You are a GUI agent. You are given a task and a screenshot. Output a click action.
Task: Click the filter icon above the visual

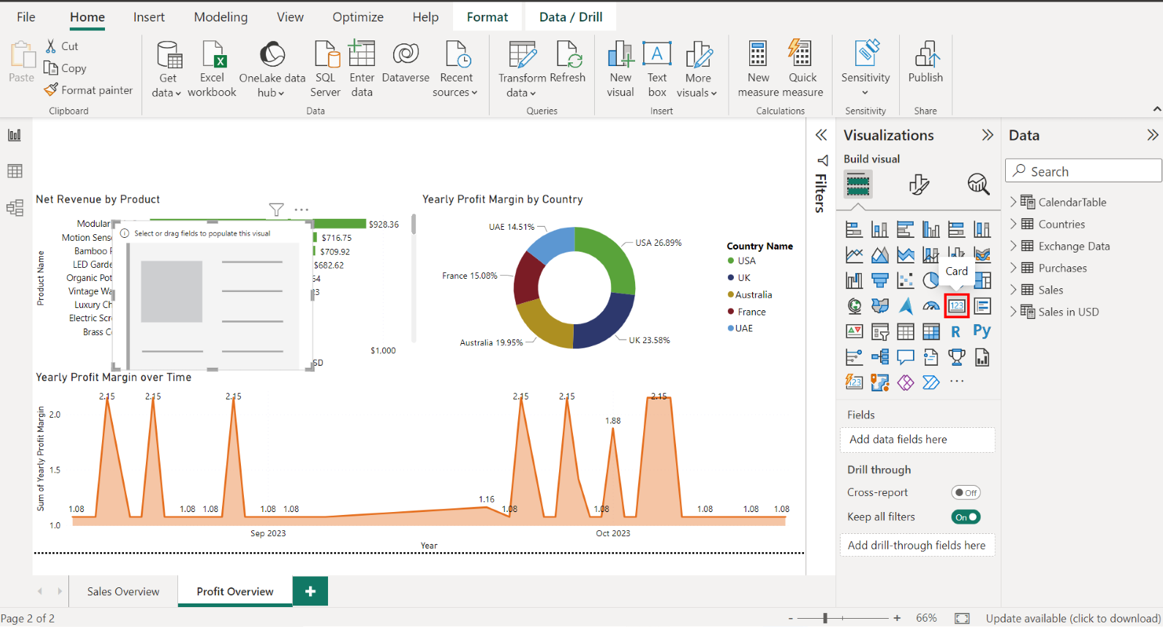click(276, 209)
